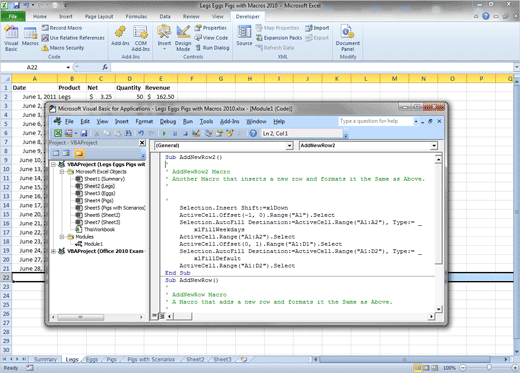Select Module1 in project tree
The image size is (520, 373).
pyautogui.click(x=89, y=244)
